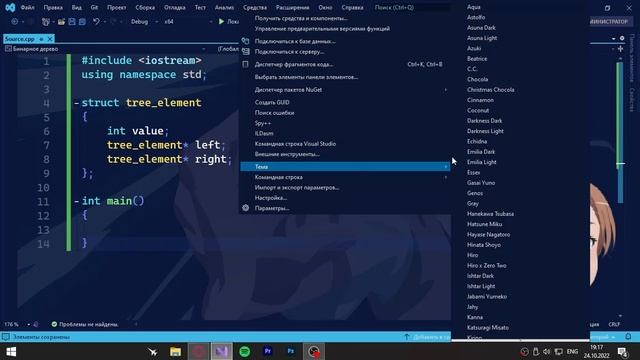Screen dimensions: 640x360
Task: Expand the Командная строка submenu
Action: tap(445, 177)
